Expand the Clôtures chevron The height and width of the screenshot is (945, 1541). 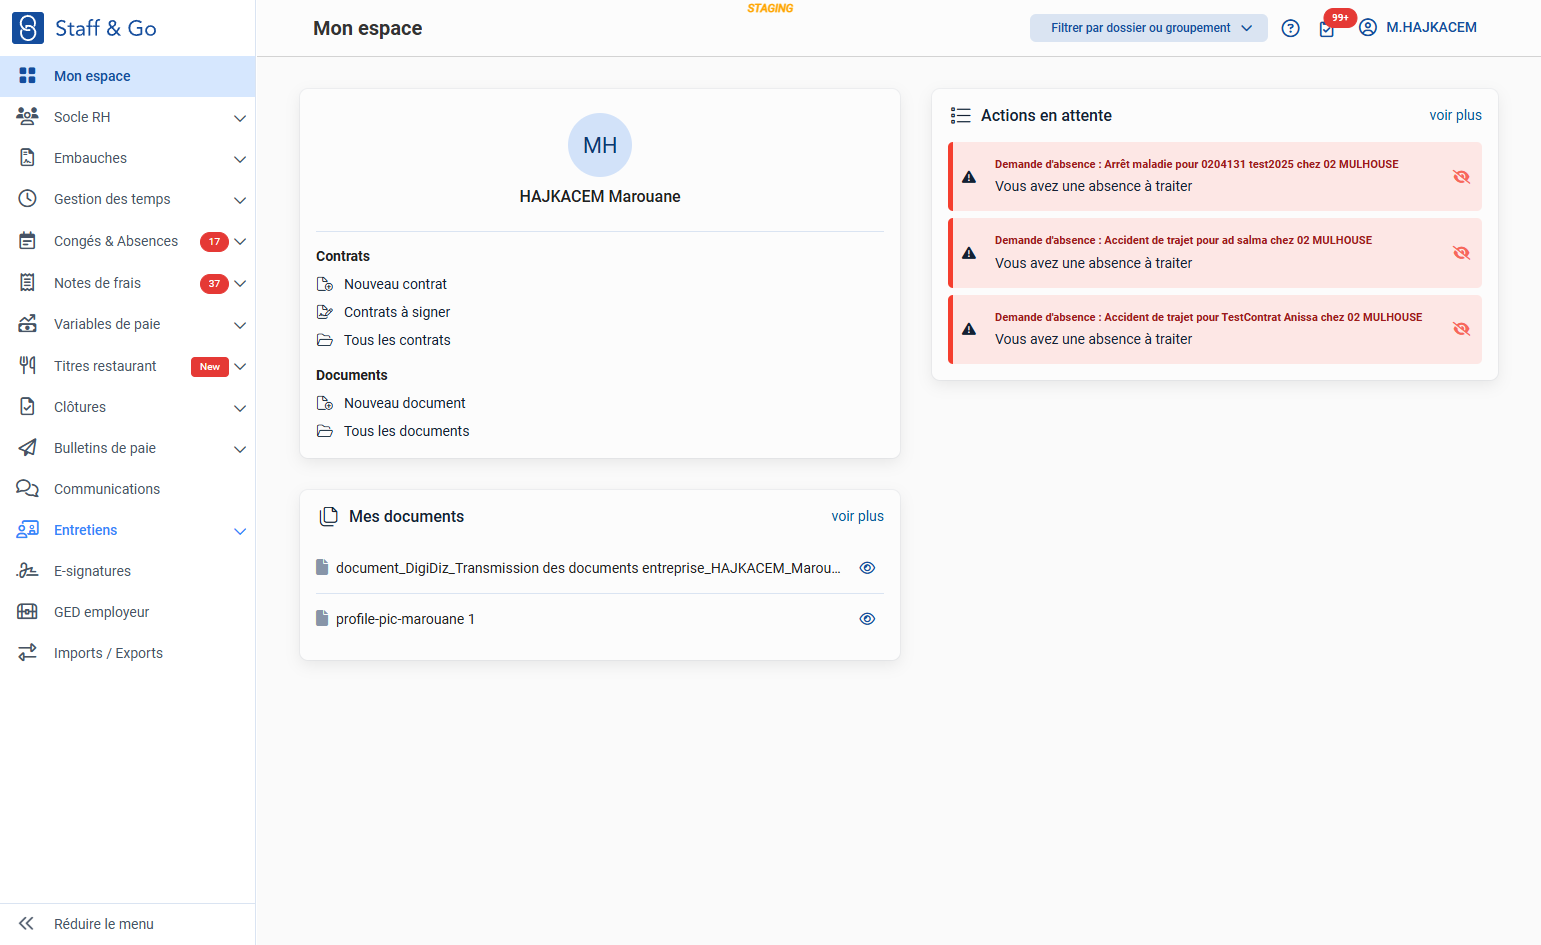[240, 408]
